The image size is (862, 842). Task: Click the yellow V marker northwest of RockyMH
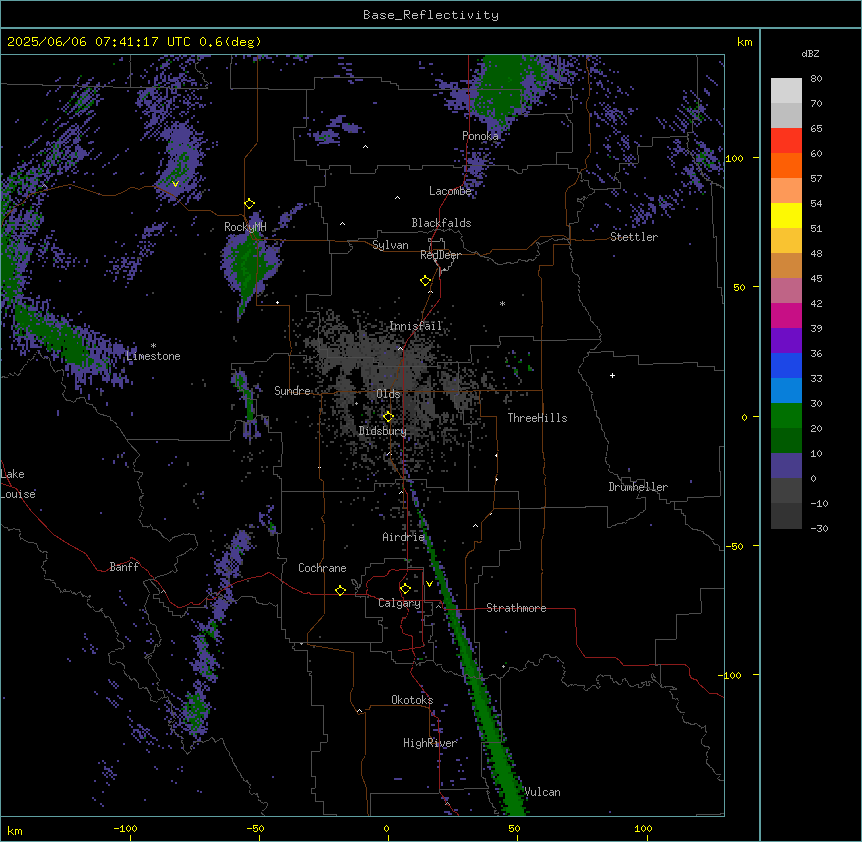[175, 184]
